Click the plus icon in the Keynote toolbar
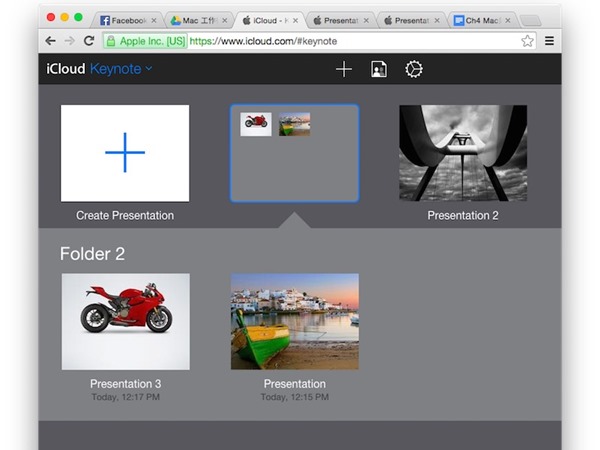This screenshot has width=600, height=450. (x=344, y=69)
